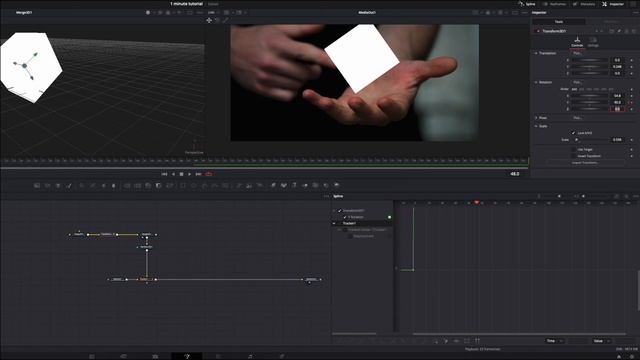Image resolution: width=640 pixels, height=360 pixels.
Task: Add a Color Corrector node from the toolbar
Action: (x=82, y=185)
